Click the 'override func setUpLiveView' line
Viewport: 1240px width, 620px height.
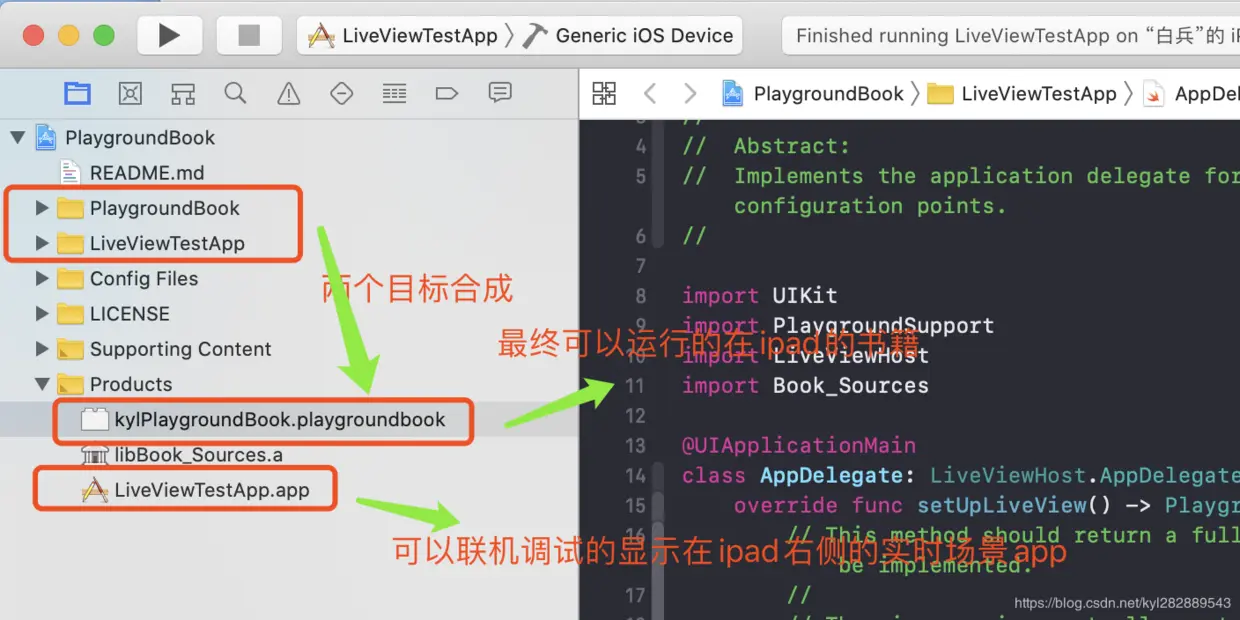pos(987,505)
